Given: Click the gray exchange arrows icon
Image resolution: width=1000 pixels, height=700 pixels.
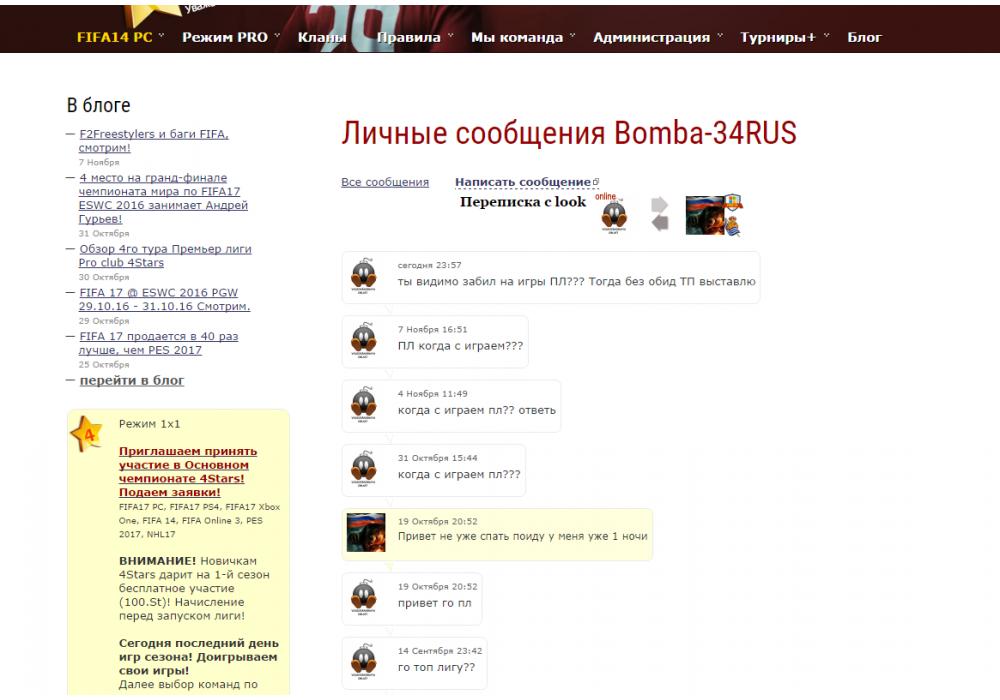Looking at the screenshot, I should coord(659,214).
